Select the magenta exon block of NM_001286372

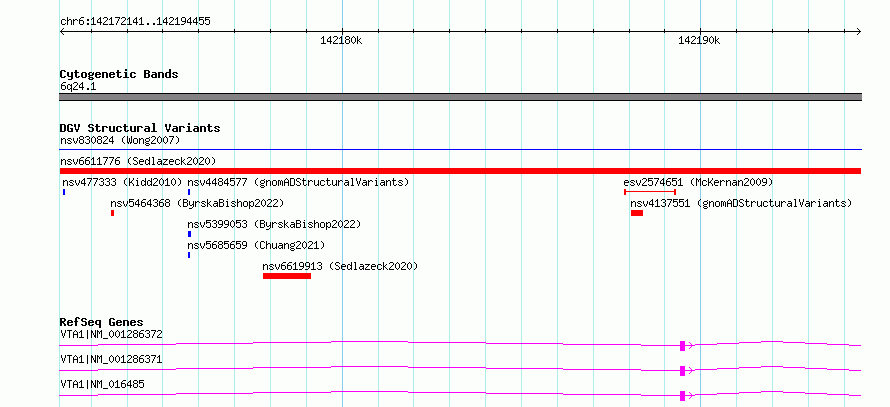click(682, 346)
